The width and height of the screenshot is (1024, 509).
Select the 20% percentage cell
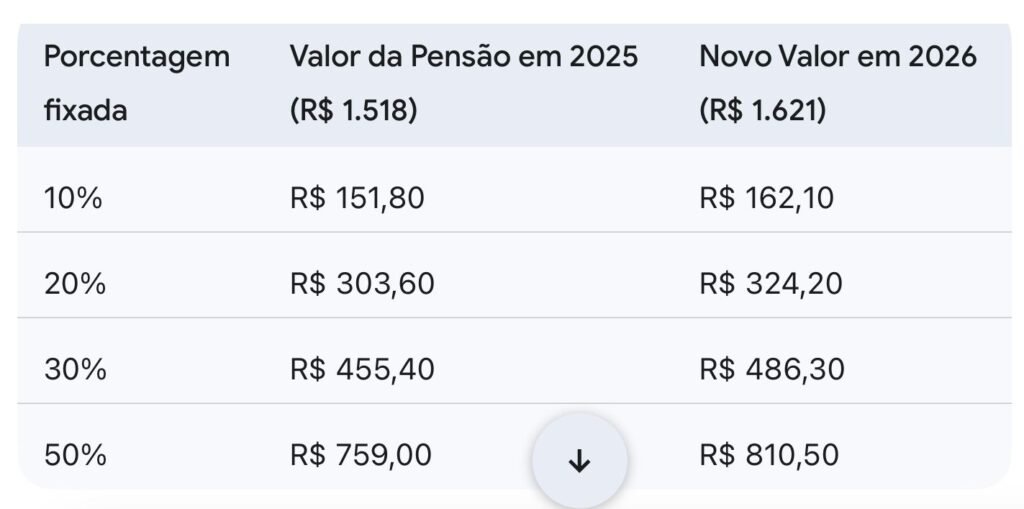point(75,284)
